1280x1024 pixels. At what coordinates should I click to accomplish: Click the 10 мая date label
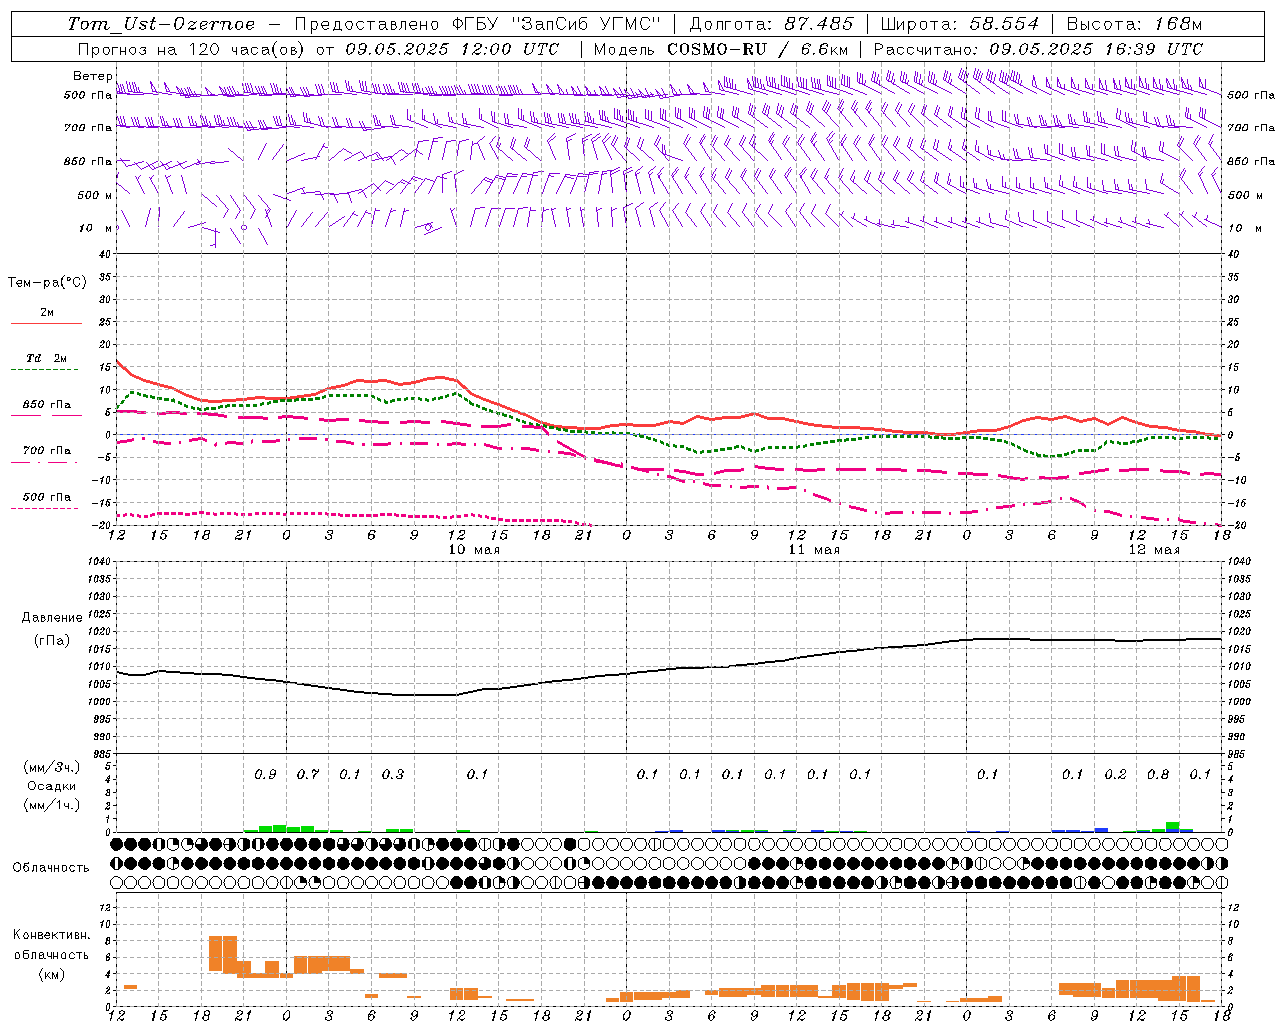[474, 550]
